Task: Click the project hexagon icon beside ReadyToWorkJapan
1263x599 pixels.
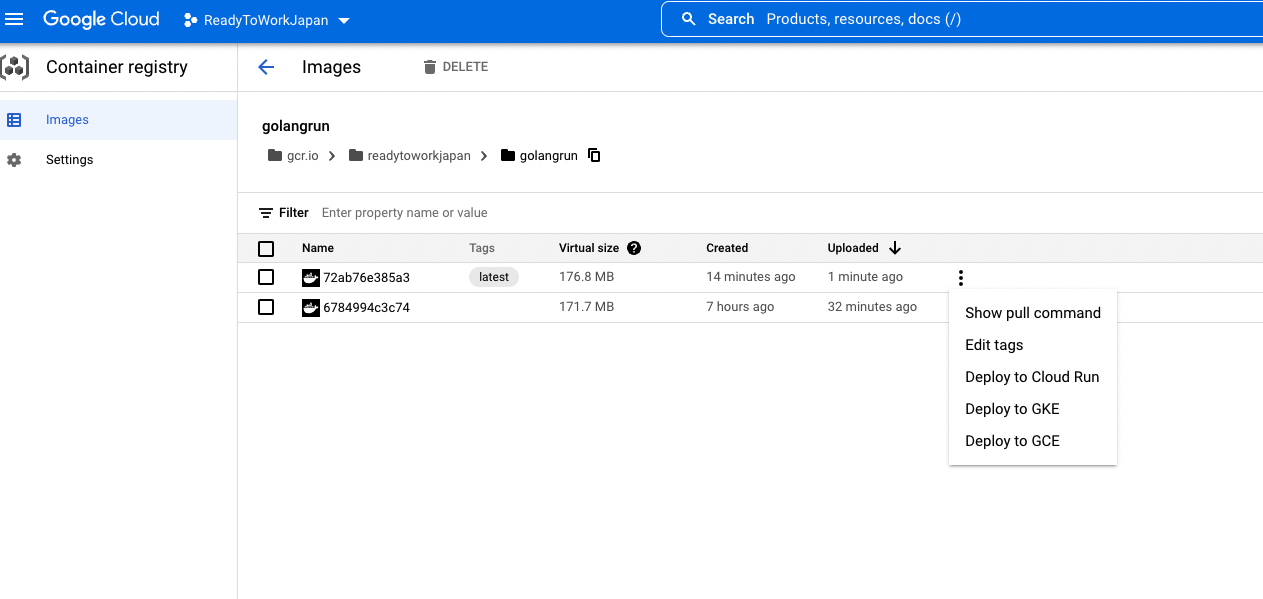Action: click(190, 20)
